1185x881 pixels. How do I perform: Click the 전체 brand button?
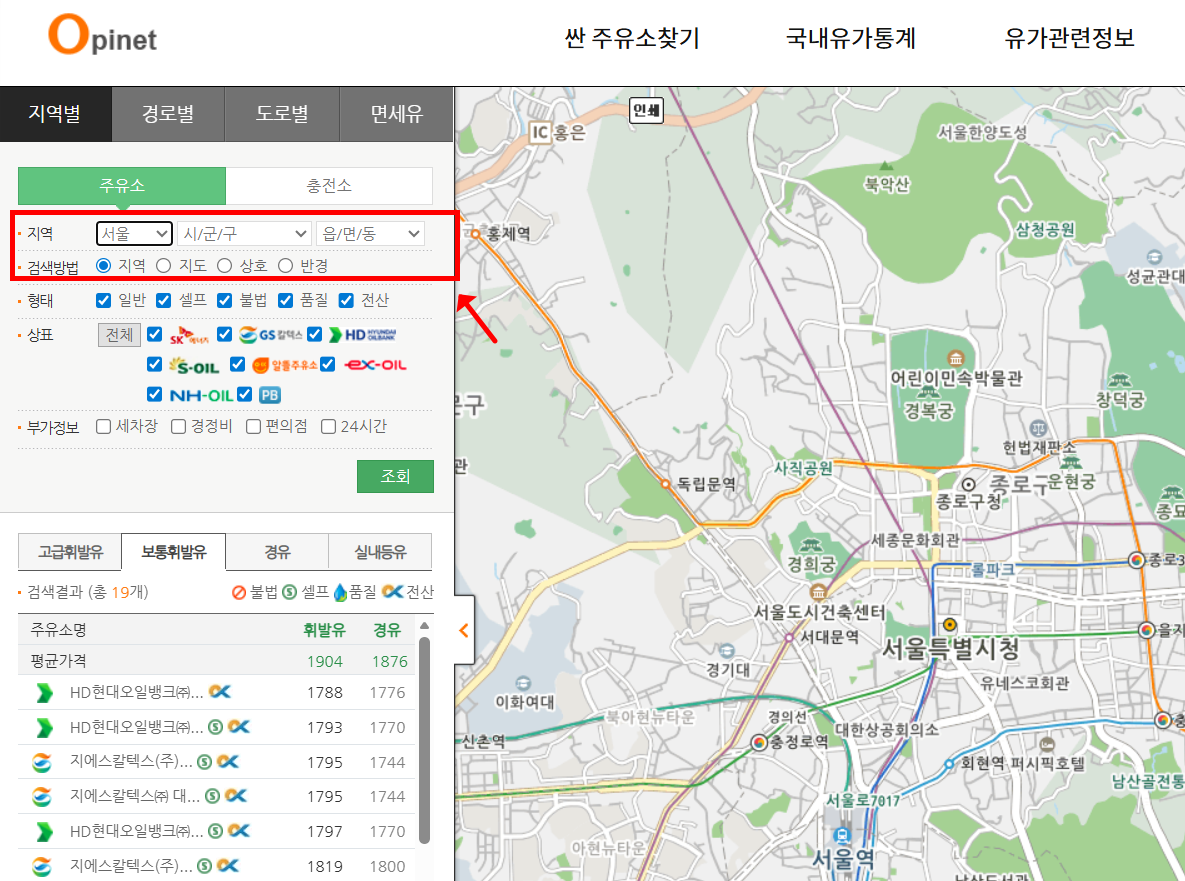[x=119, y=335]
